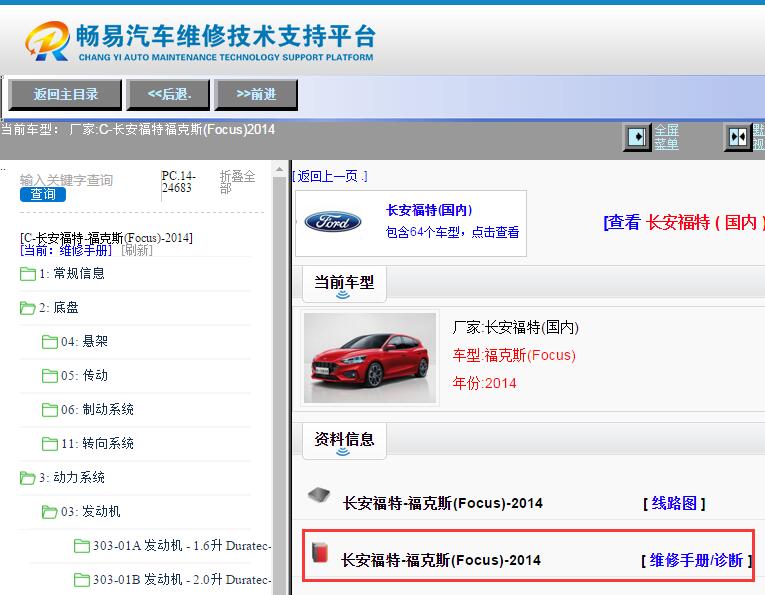Click the blue 查询 search button
The image size is (765, 595).
[43, 194]
